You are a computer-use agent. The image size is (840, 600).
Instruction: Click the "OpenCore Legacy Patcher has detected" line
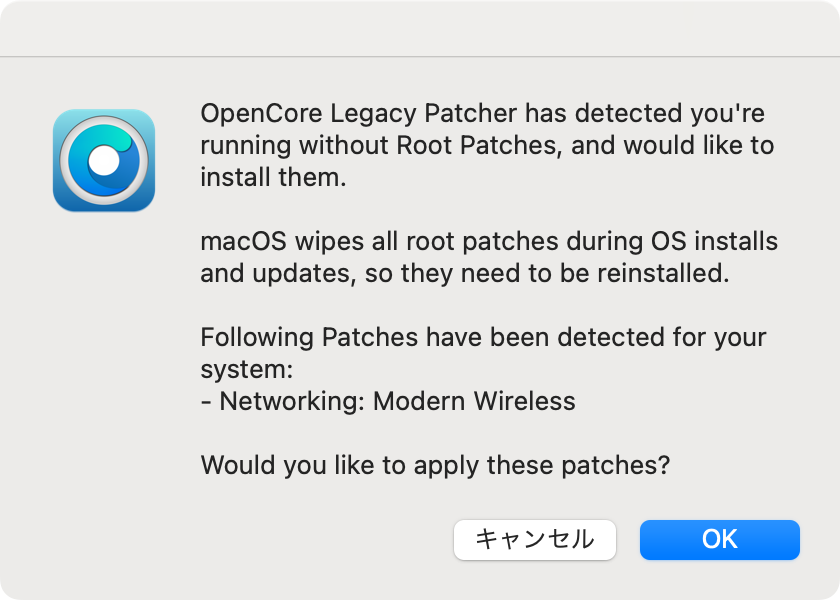point(483,114)
